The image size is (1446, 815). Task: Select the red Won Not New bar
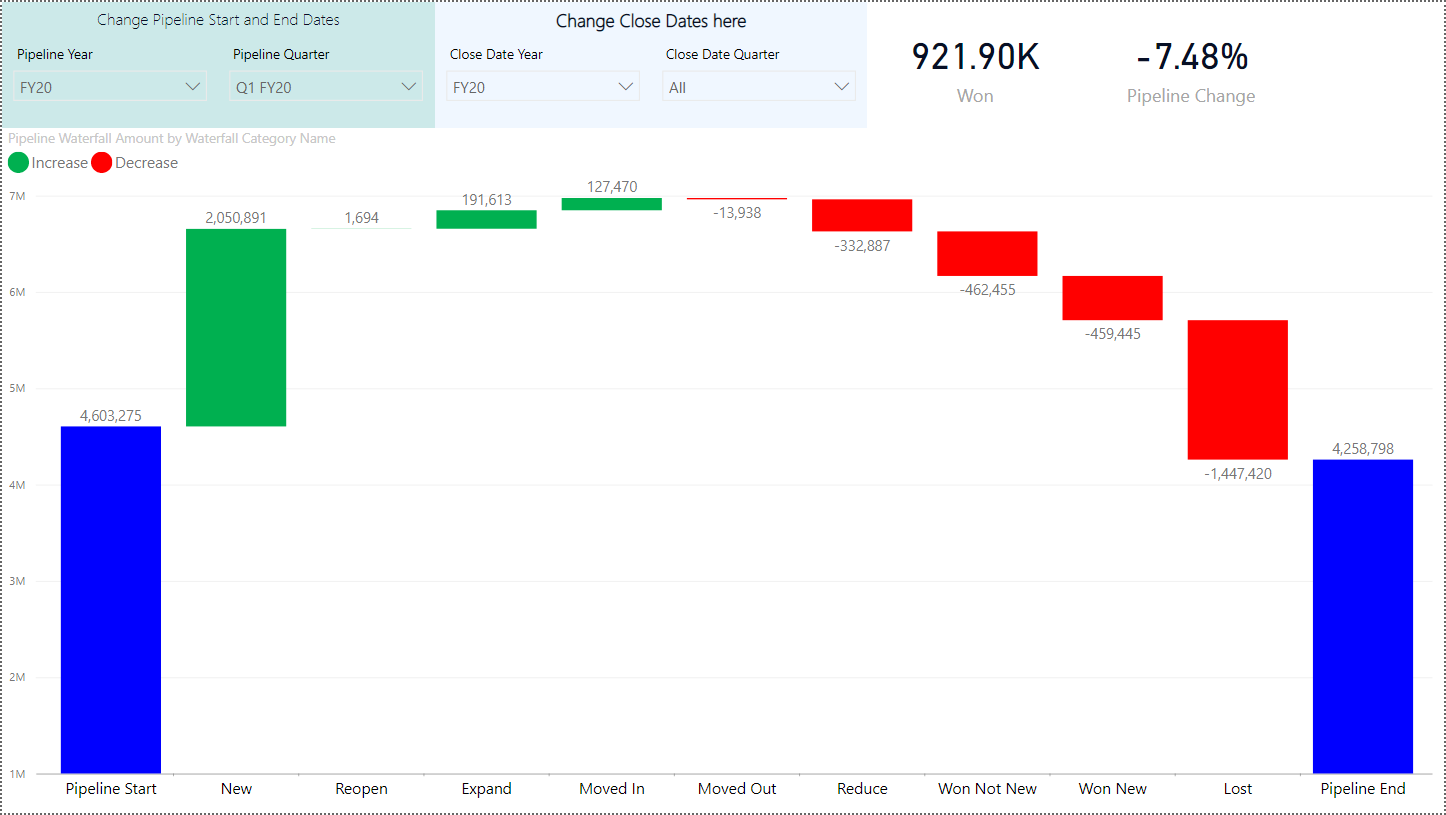tap(987, 254)
